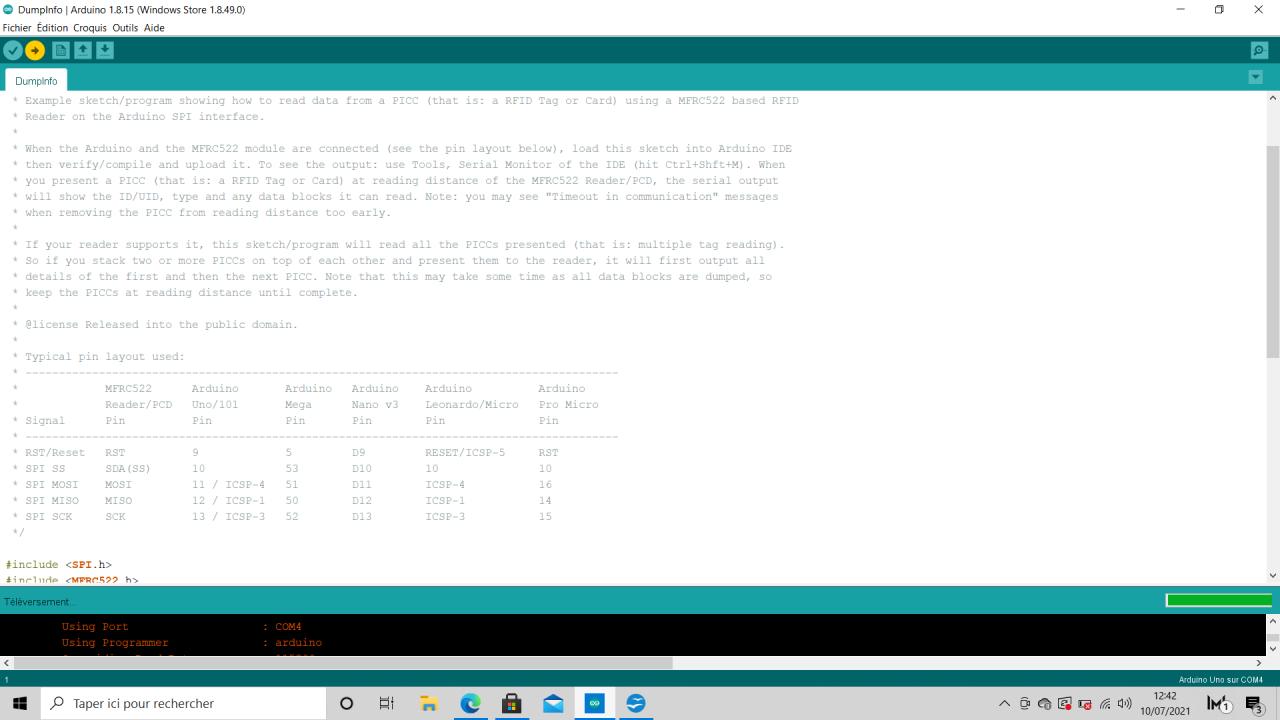Save the sketch with the Save icon
Image resolution: width=1280 pixels, height=720 pixels.
(x=105, y=50)
